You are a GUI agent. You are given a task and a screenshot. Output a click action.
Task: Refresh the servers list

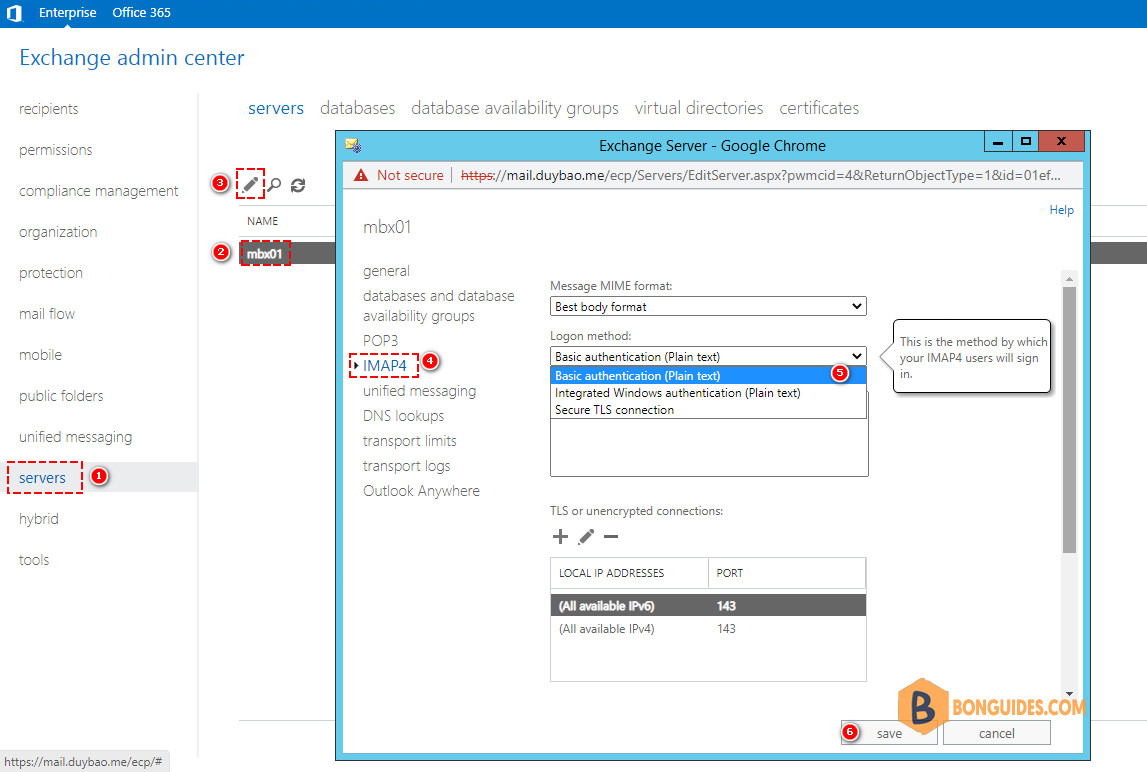298,185
